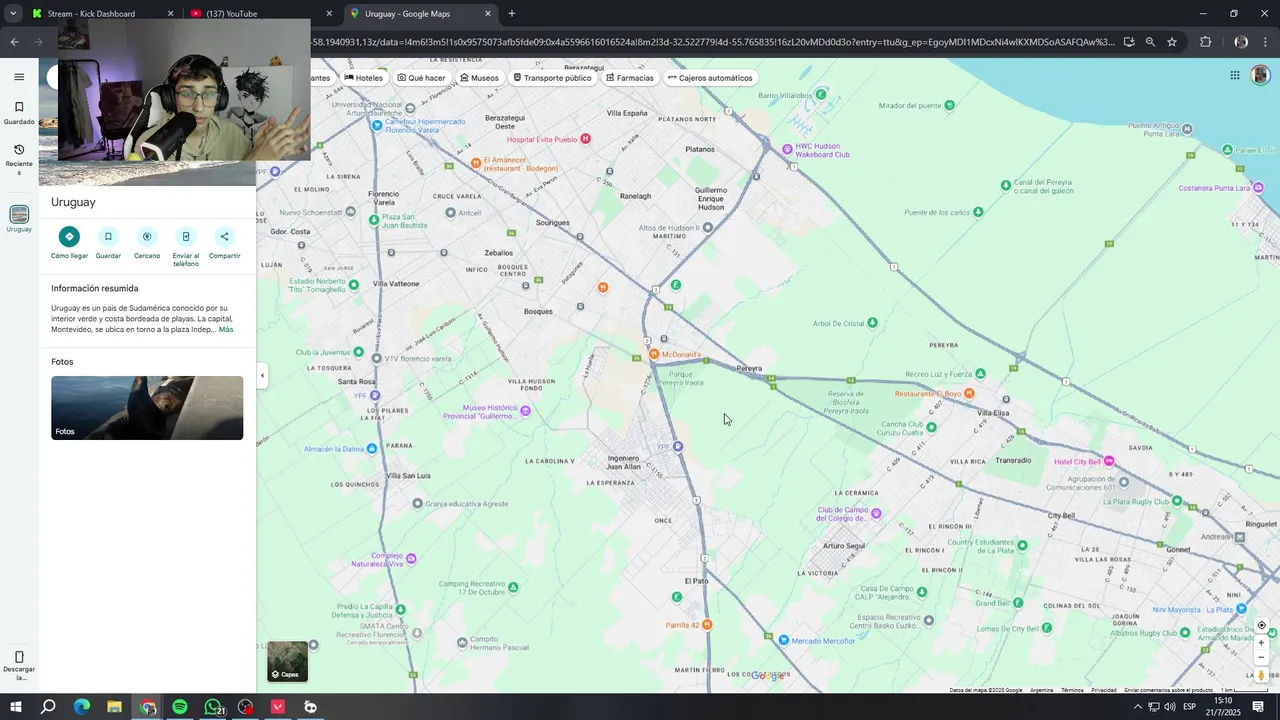The height and width of the screenshot is (720, 1280).
Task: Open File Explorer from taskbar
Action: coord(114,707)
